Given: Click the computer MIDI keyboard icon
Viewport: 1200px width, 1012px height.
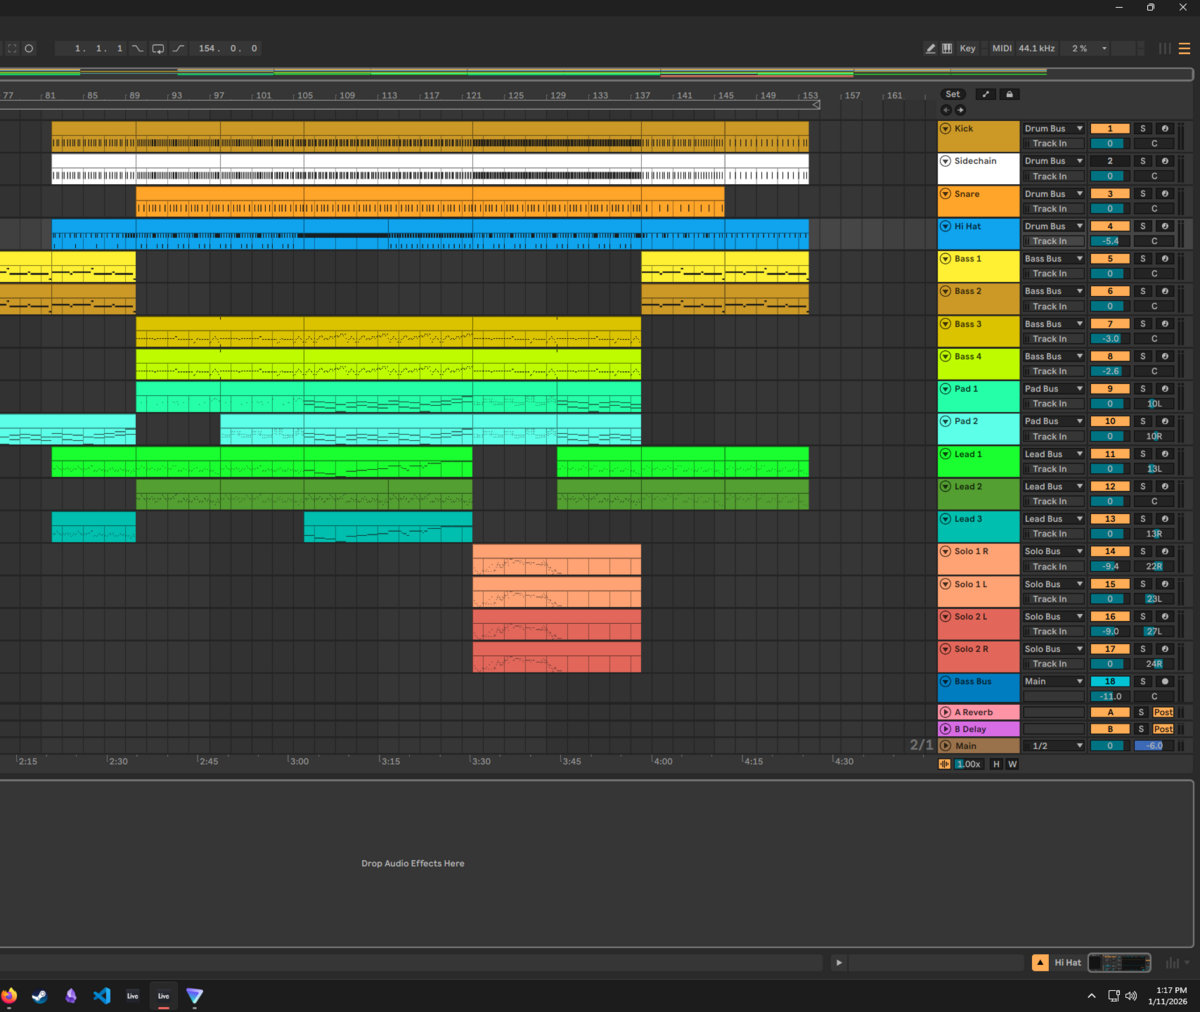Looking at the screenshot, I should (x=947, y=48).
